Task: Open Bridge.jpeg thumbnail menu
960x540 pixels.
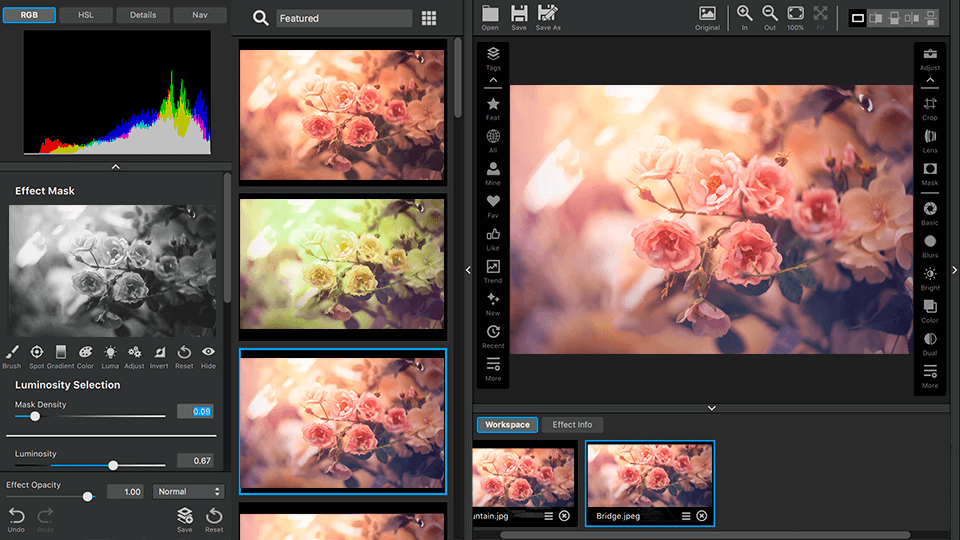Action: click(x=686, y=516)
